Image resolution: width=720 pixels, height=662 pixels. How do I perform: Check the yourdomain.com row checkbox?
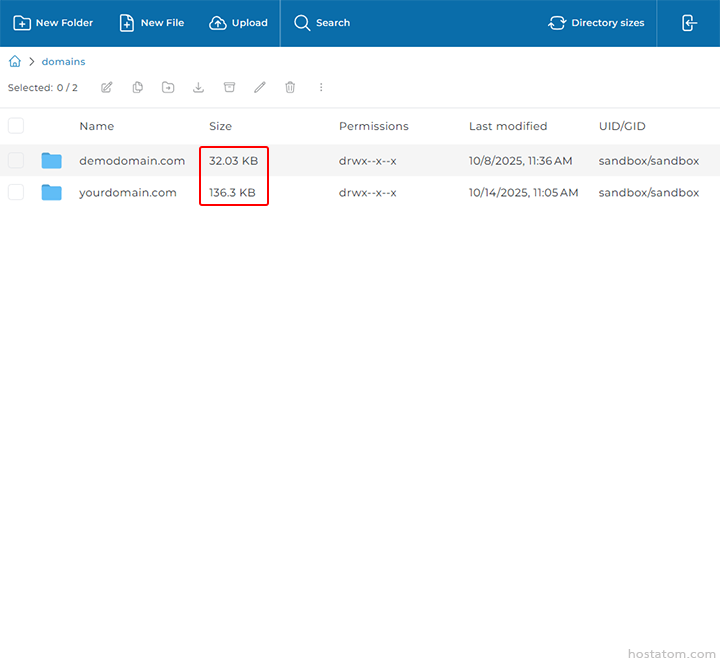coord(16,192)
